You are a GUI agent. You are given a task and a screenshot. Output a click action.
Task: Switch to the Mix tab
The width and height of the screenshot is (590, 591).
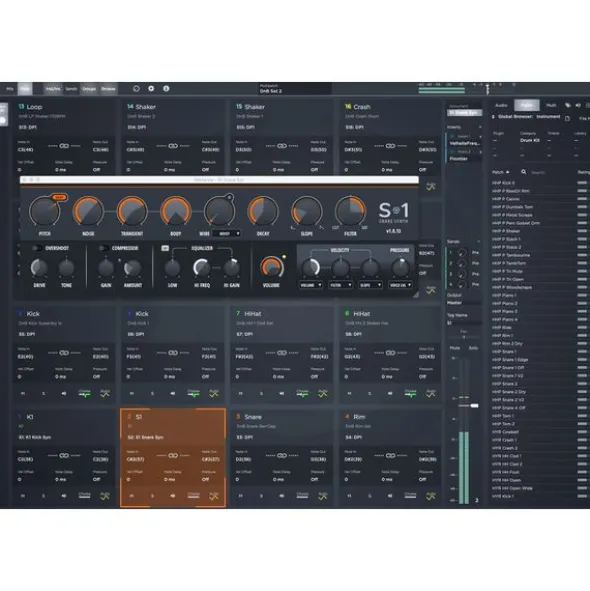[10, 89]
